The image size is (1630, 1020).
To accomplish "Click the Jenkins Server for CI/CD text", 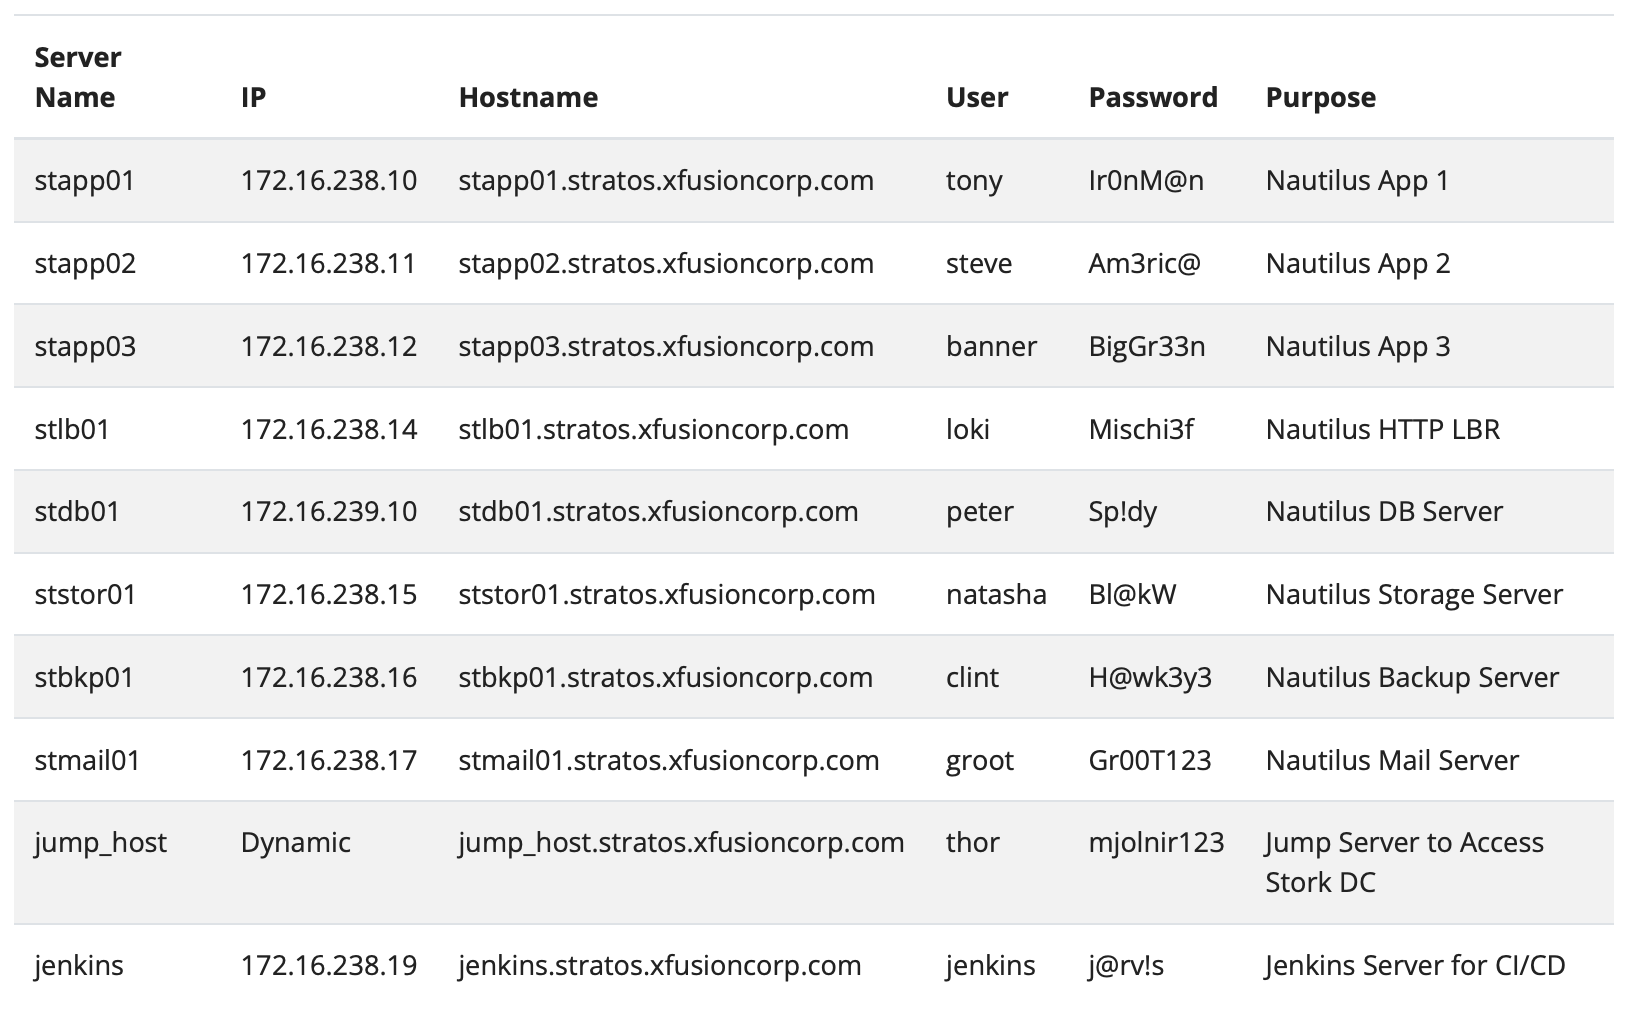I will [1415, 966].
